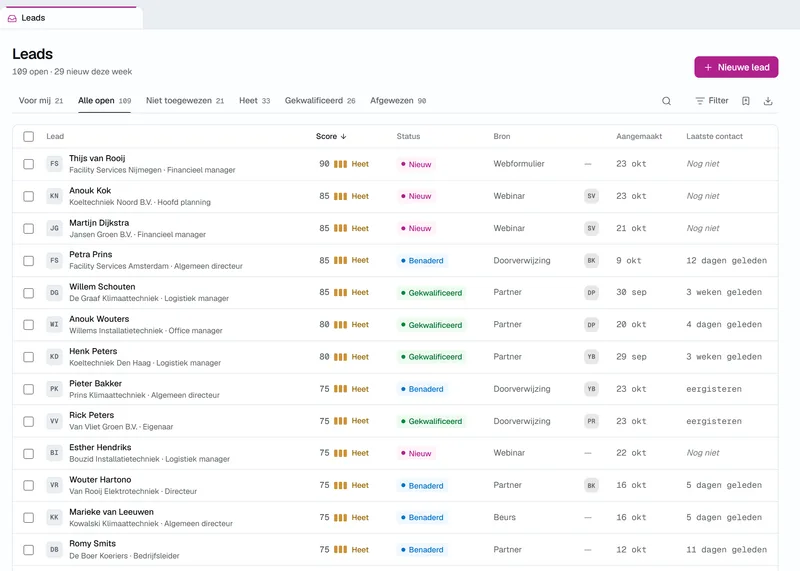Click the export download icon

[x=768, y=101]
